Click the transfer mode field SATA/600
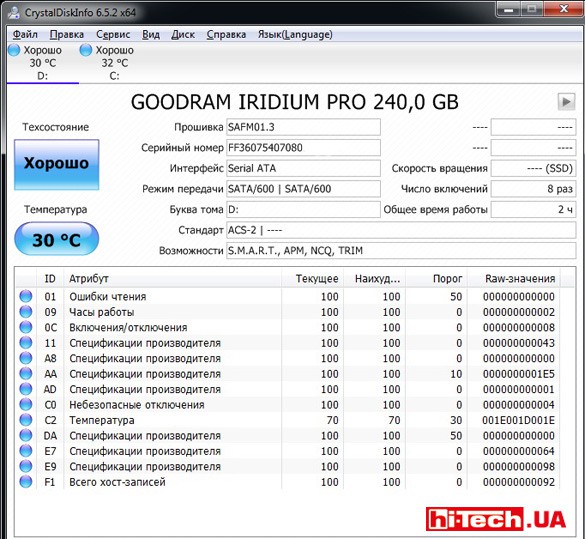The height and width of the screenshot is (539, 585). [303, 189]
